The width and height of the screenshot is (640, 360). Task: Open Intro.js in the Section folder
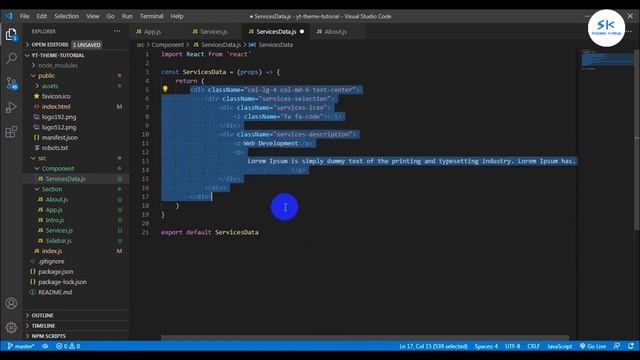pyautogui.click(x=55, y=220)
